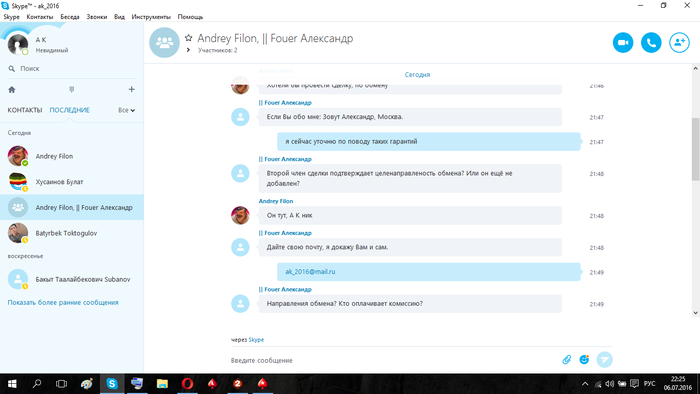Click the Невидимый status text
The height and width of the screenshot is (394, 700).
tap(52, 50)
